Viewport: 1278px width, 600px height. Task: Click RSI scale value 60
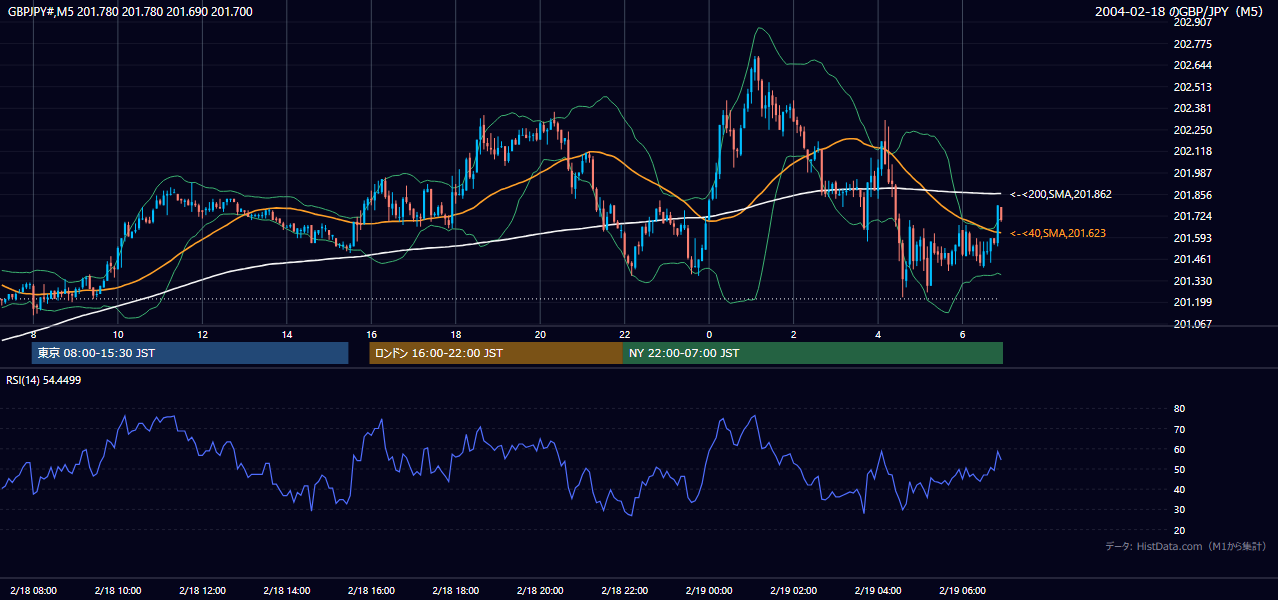tap(1179, 449)
